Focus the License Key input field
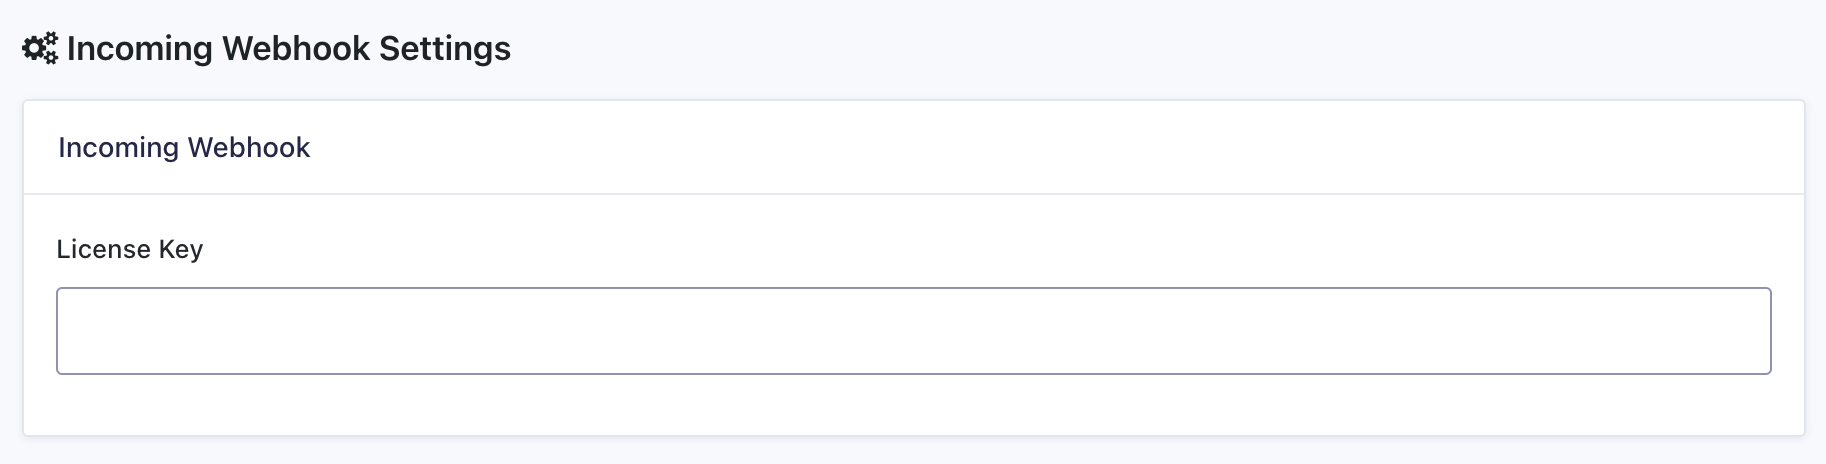The image size is (1826, 464). tap(913, 331)
